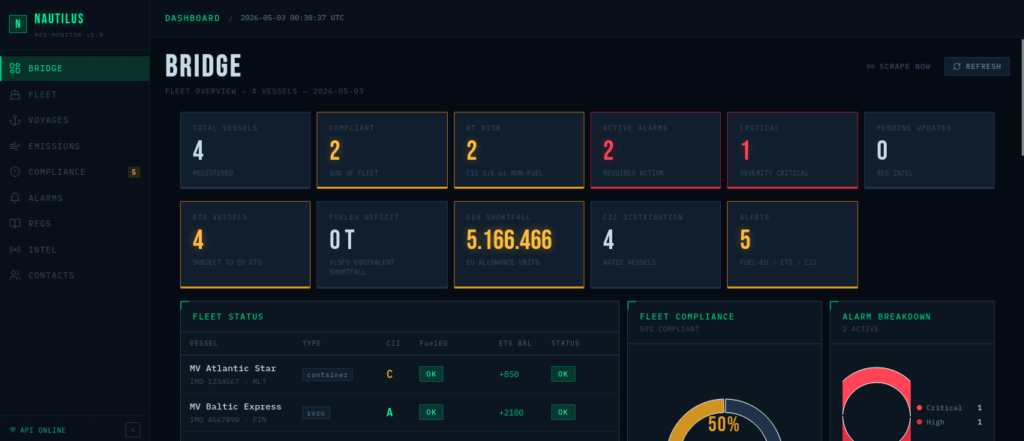Click the CII rating A for Baltic Express
The image size is (1024, 441).
(390, 412)
